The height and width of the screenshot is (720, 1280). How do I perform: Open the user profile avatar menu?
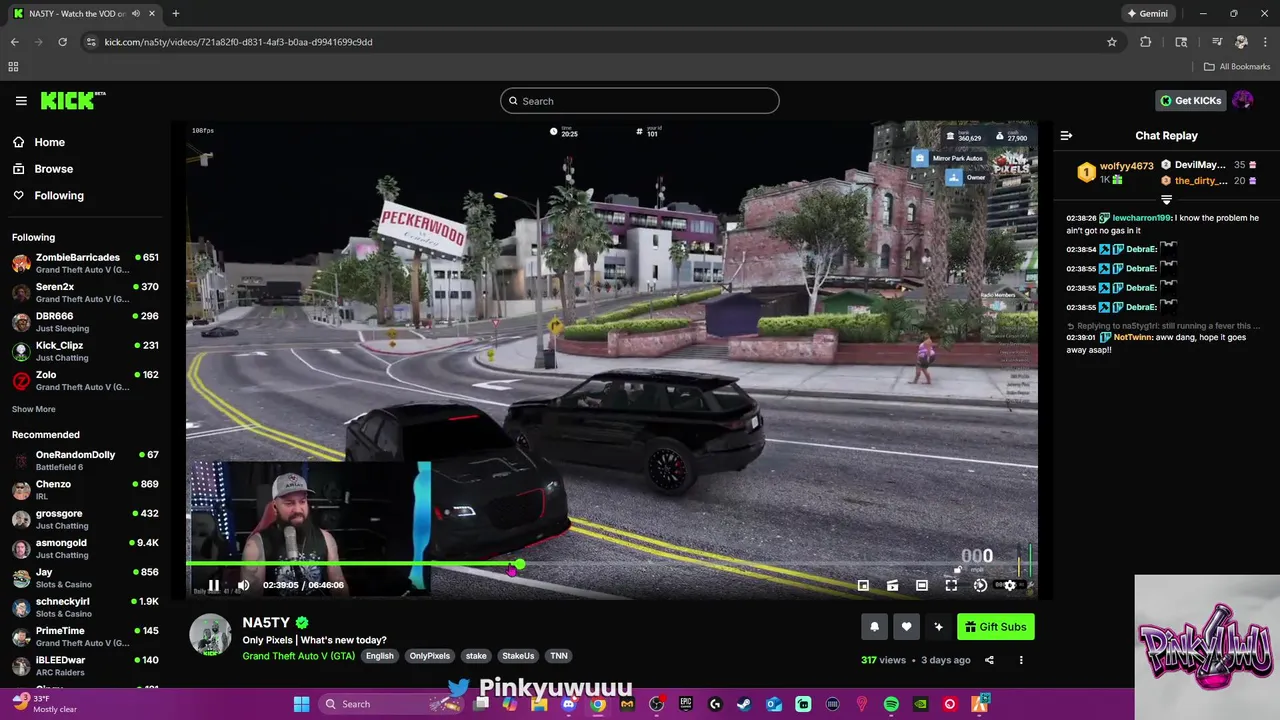[x=1243, y=100]
